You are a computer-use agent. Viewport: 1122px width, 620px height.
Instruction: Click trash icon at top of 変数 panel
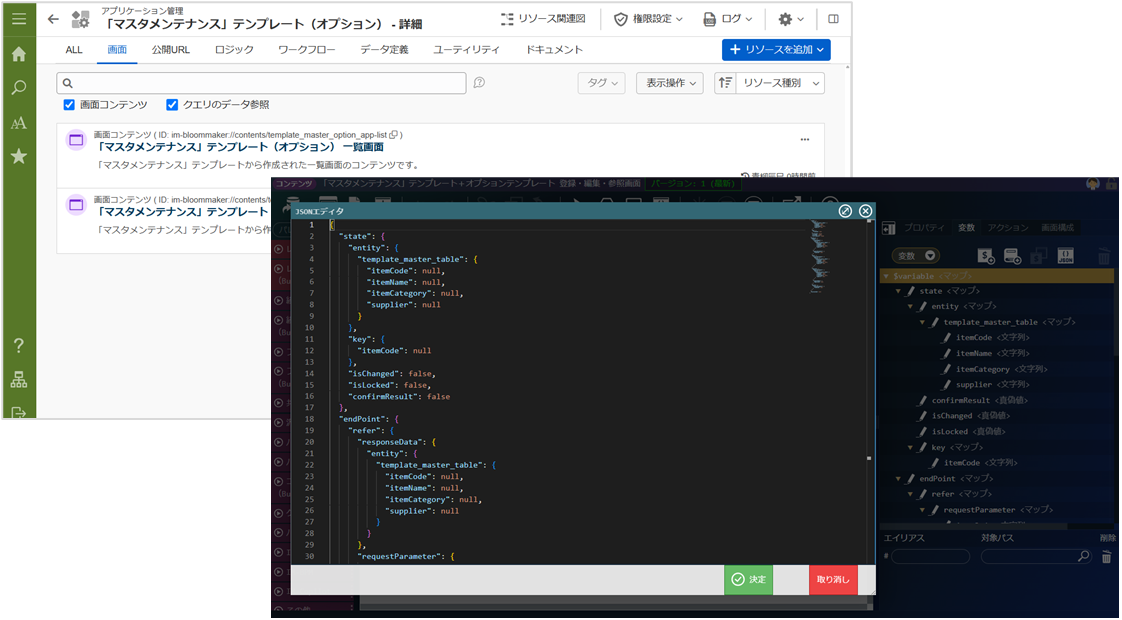point(1104,256)
